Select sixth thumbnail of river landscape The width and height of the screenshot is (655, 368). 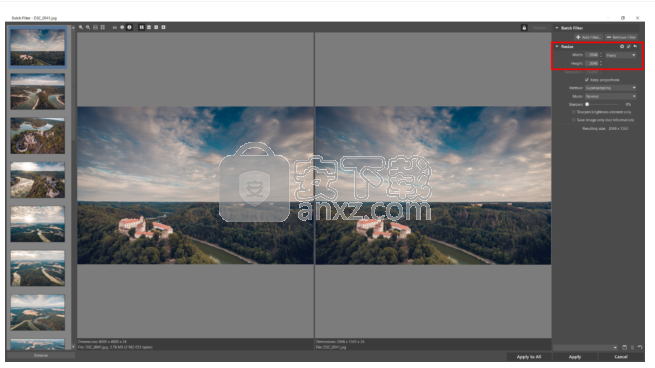(x=38, y=268)
